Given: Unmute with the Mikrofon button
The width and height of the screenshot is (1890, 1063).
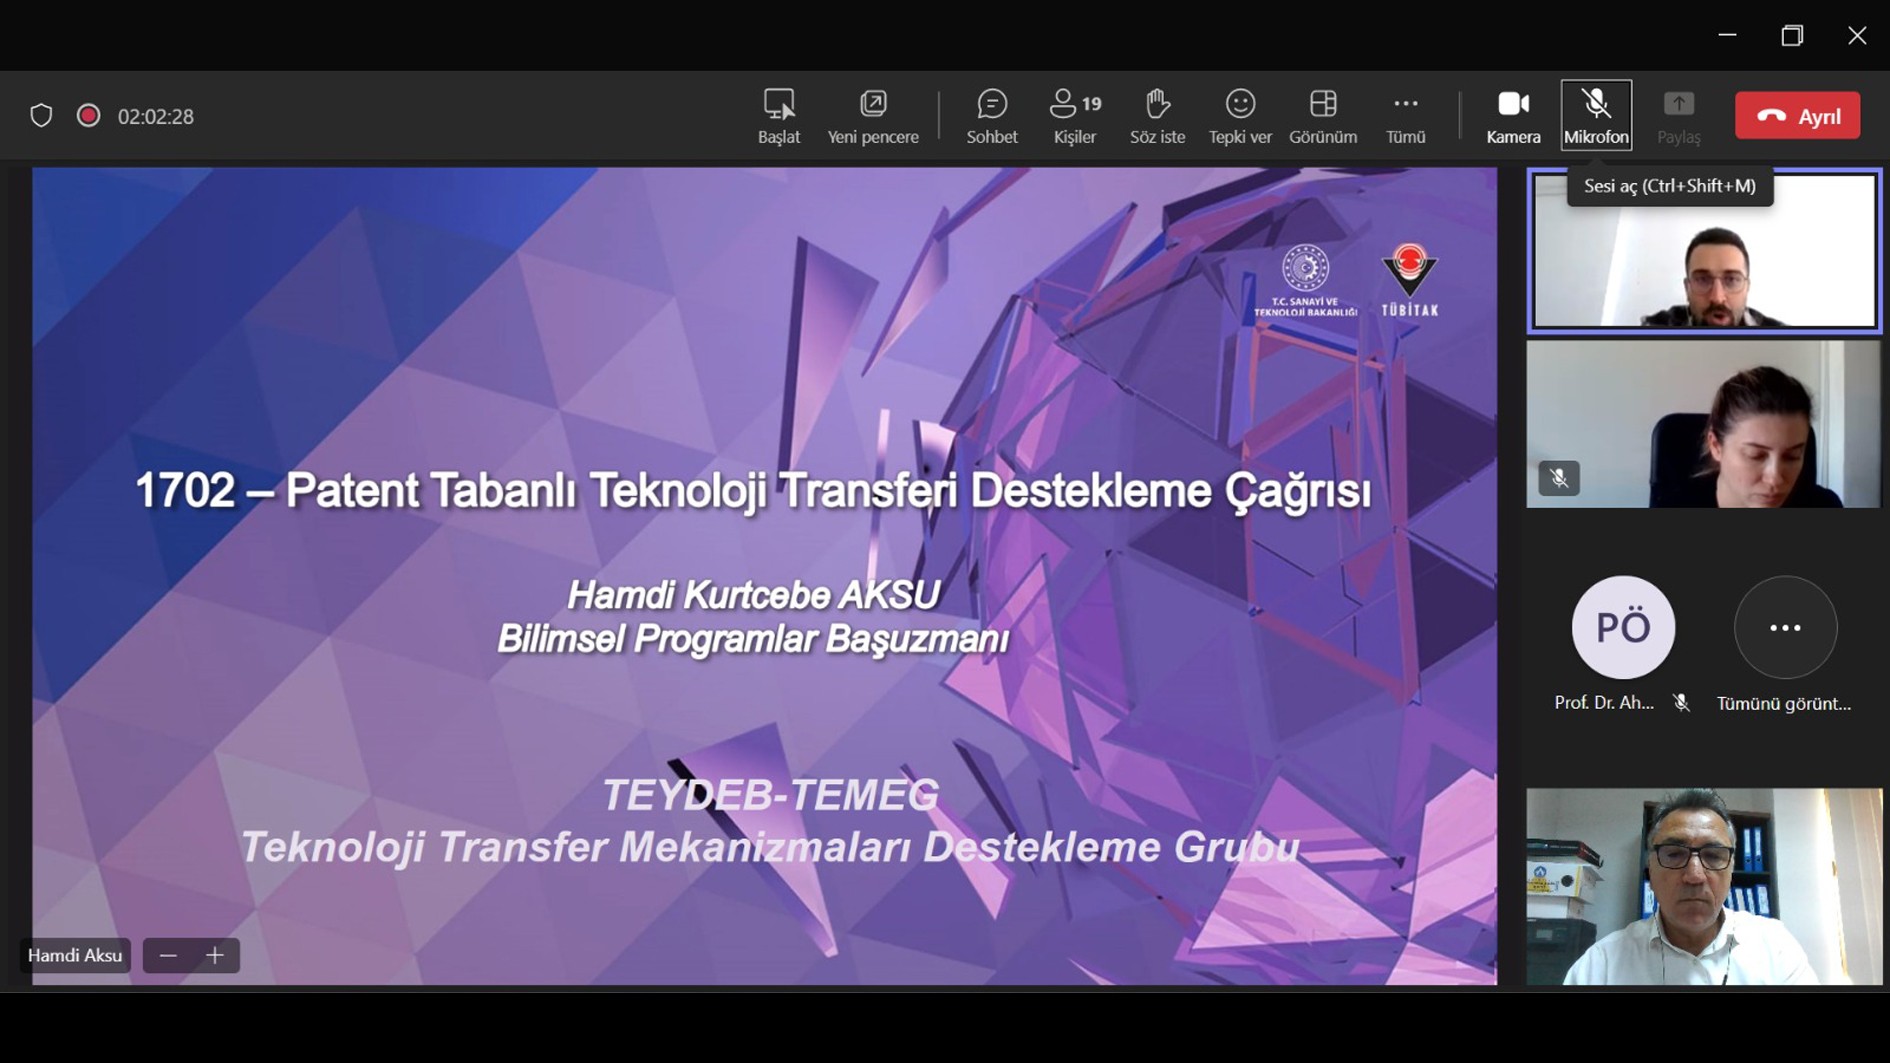Looking at the screenshot, I should (x=1596, y=116).
